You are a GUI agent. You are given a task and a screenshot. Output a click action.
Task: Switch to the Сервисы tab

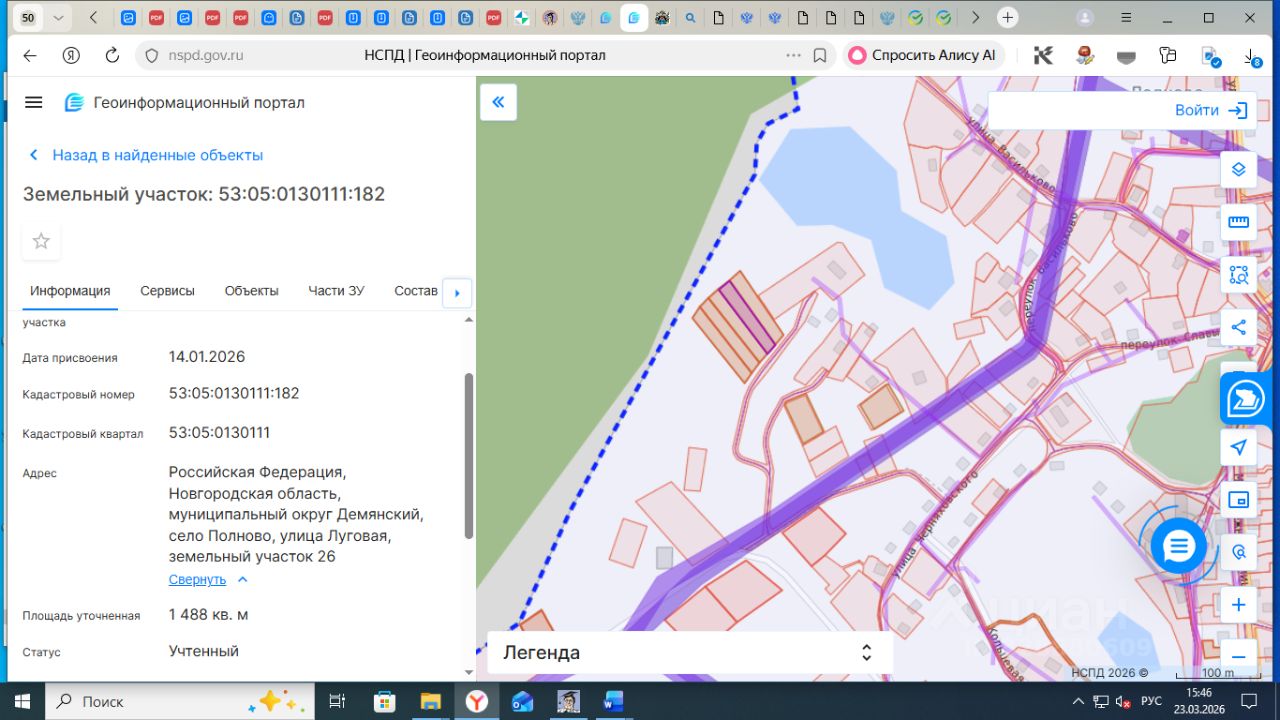(x=167, y=291)
